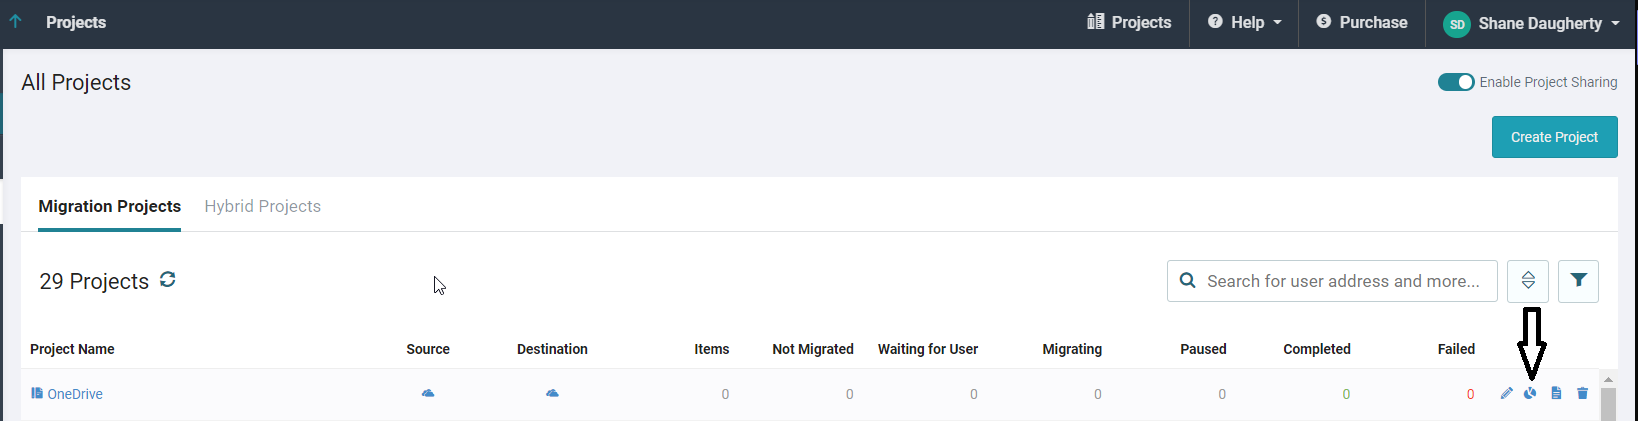Refresh the projects list
Image resolution: width=1638 pixels, height=421 pixels.
(x=168, y=280)
